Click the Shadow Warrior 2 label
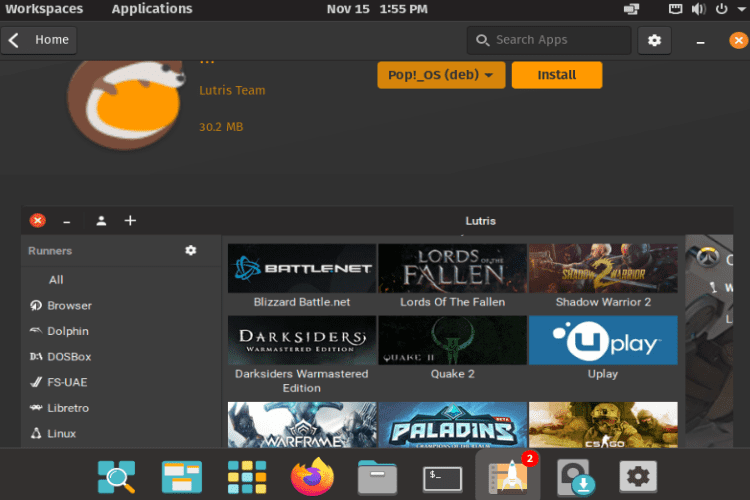 coord(603,302)
